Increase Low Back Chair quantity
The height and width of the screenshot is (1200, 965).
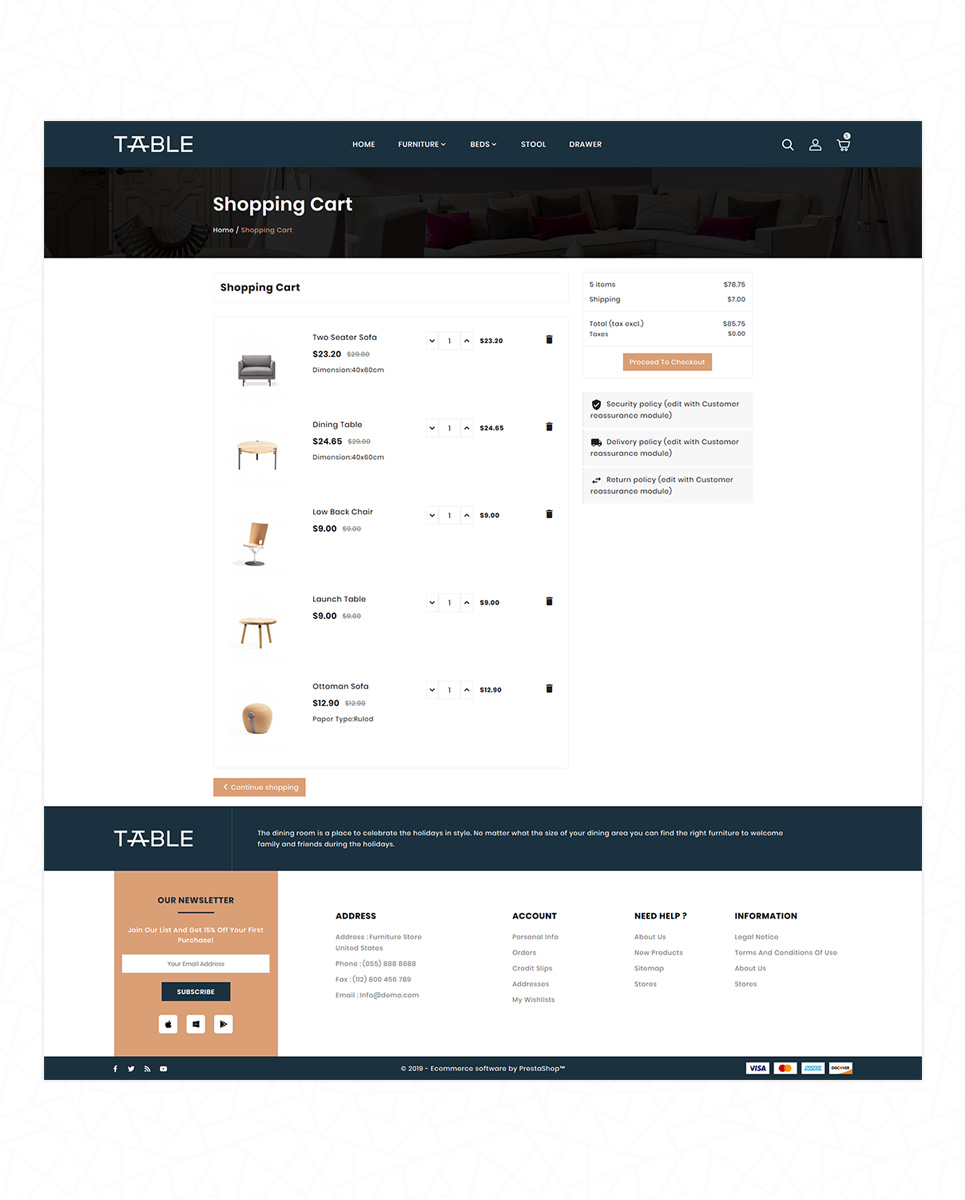467,515
